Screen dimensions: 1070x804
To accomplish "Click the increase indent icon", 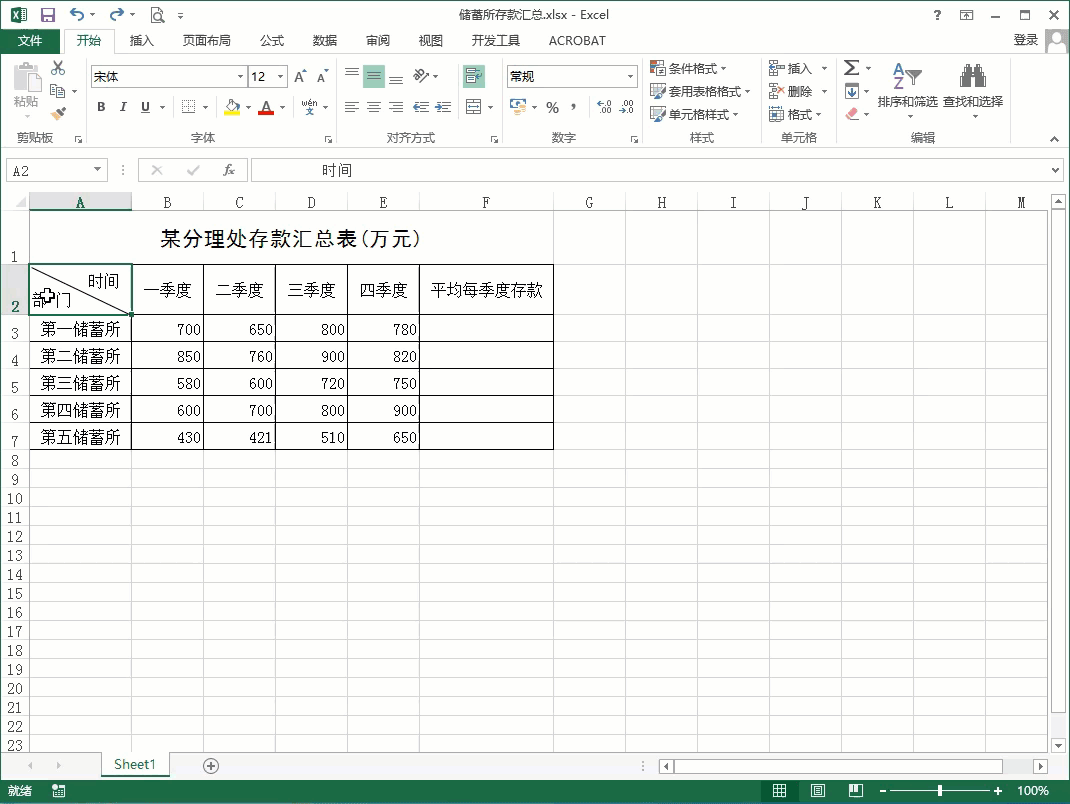I will click(x=443, y=107).
